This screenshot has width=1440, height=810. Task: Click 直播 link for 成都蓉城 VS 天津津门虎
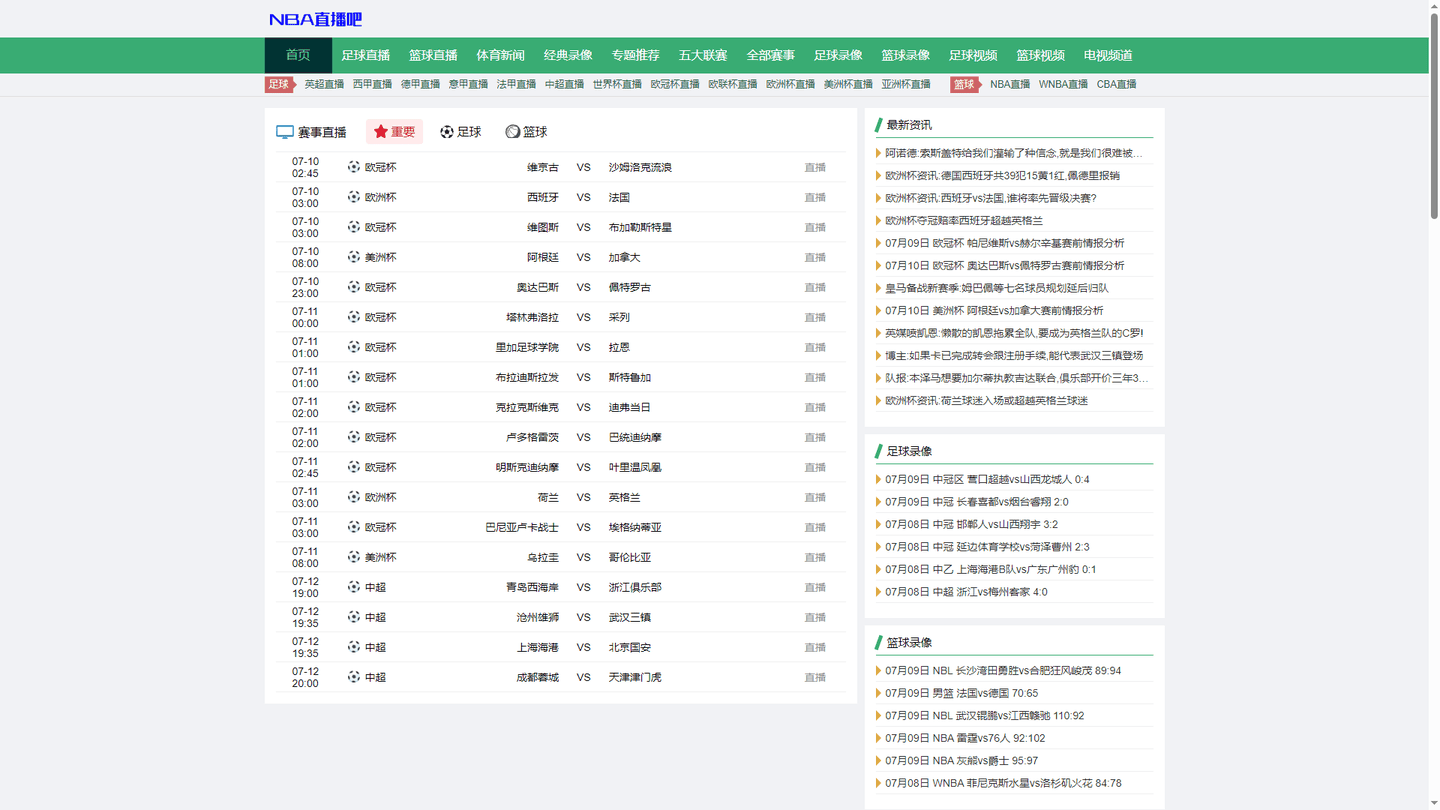(815, 677)
